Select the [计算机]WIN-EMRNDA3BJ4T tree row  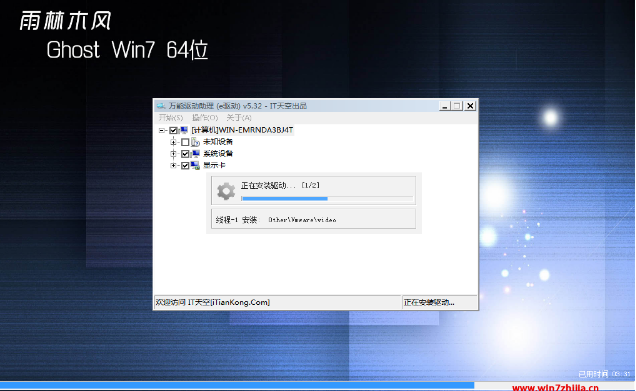pos(242,130)
